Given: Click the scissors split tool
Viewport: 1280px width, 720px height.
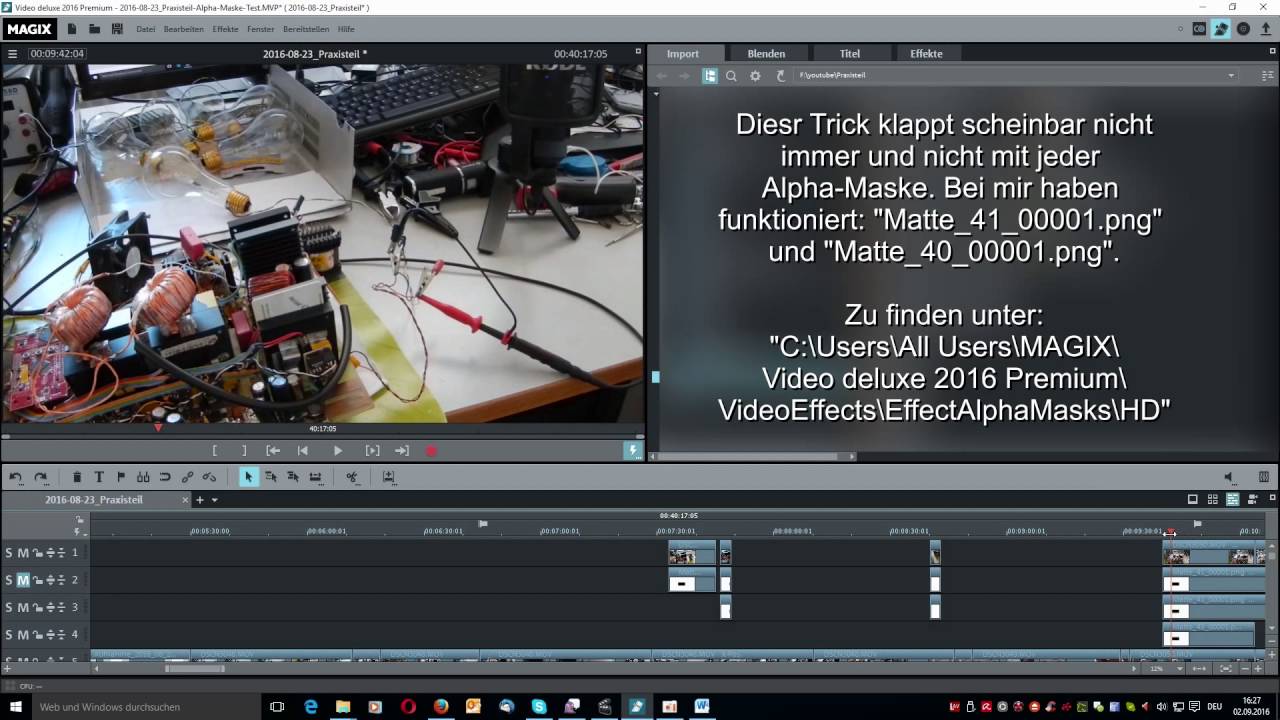Looking at the screenshot, I should pos(352,477).
